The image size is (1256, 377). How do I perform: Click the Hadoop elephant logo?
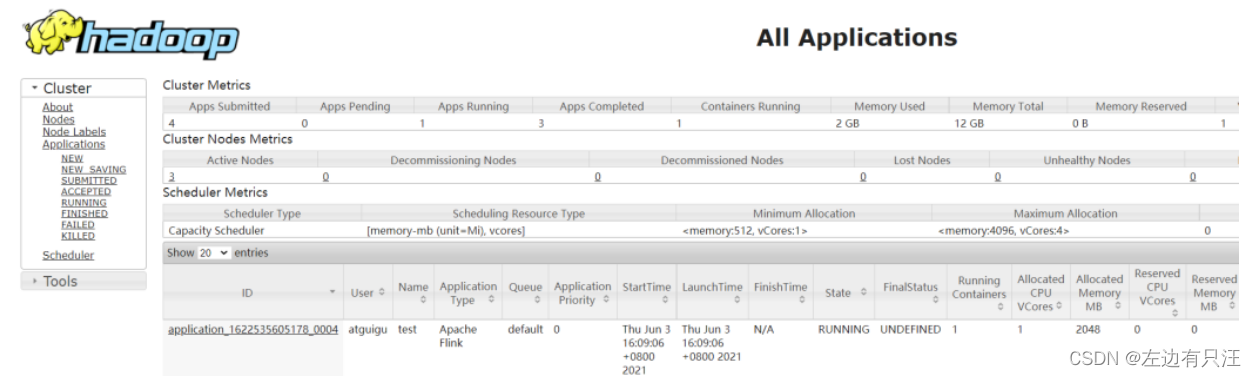[130, 35]
